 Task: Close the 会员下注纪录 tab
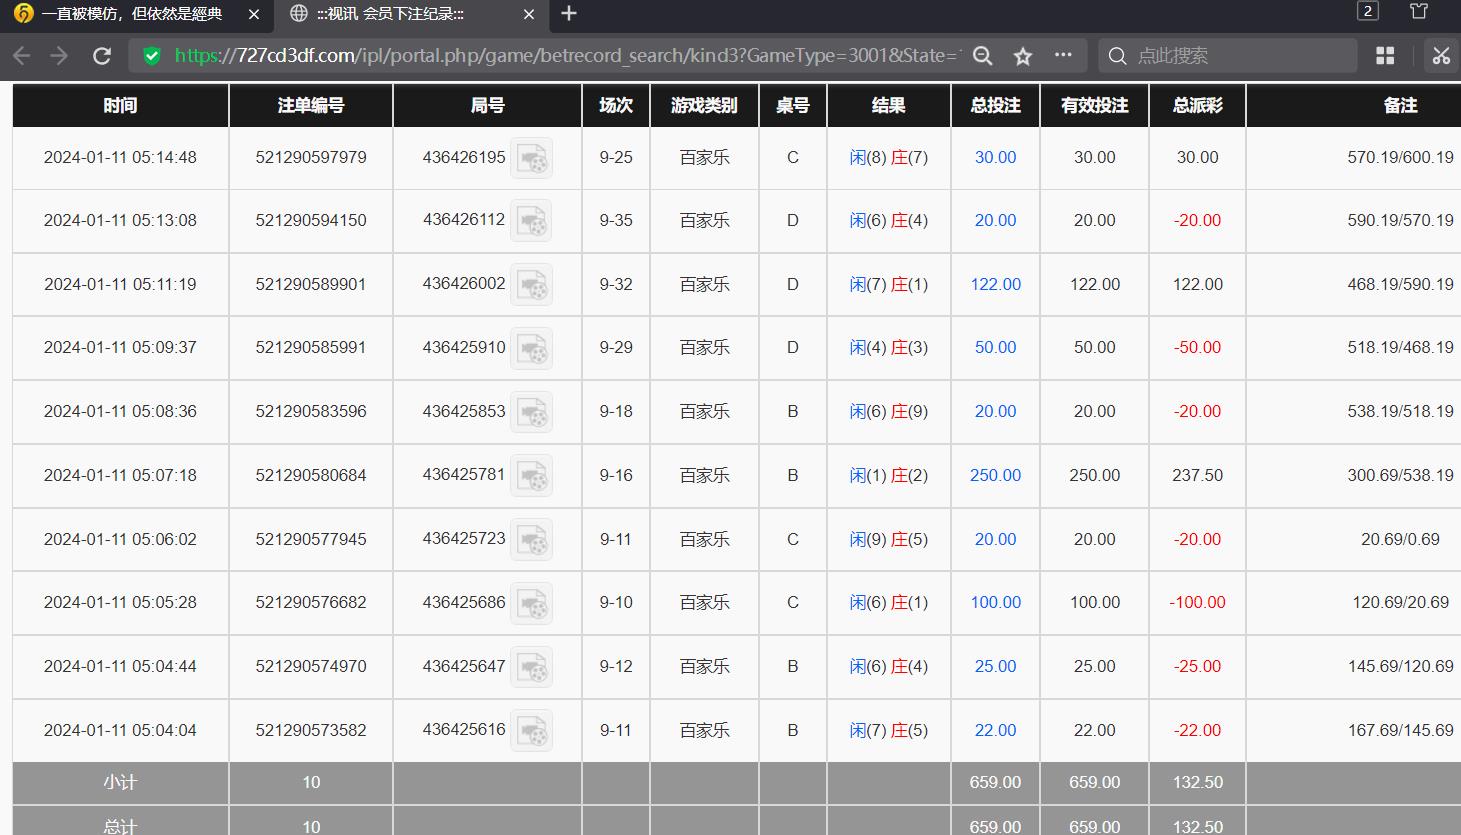click(529, 14)
